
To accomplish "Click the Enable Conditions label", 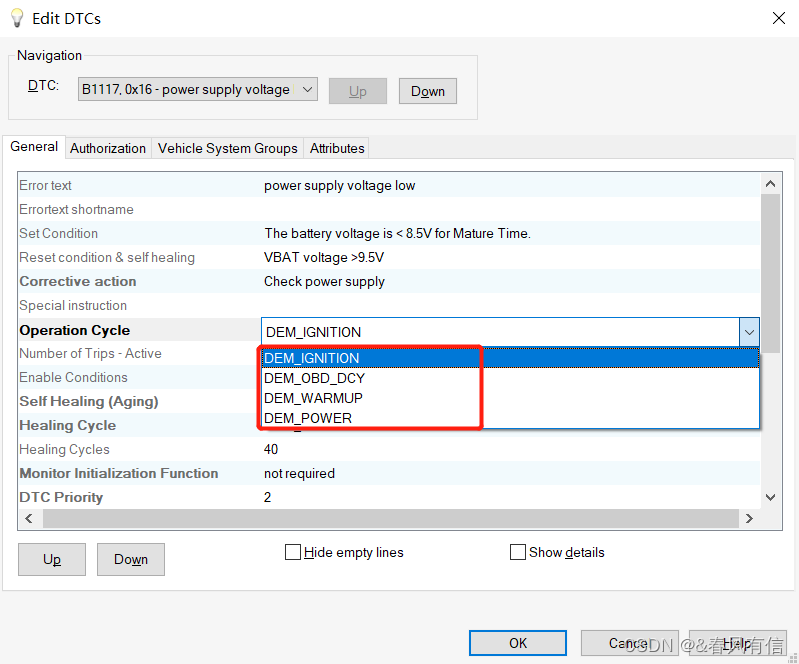I will tap(73, 378).
